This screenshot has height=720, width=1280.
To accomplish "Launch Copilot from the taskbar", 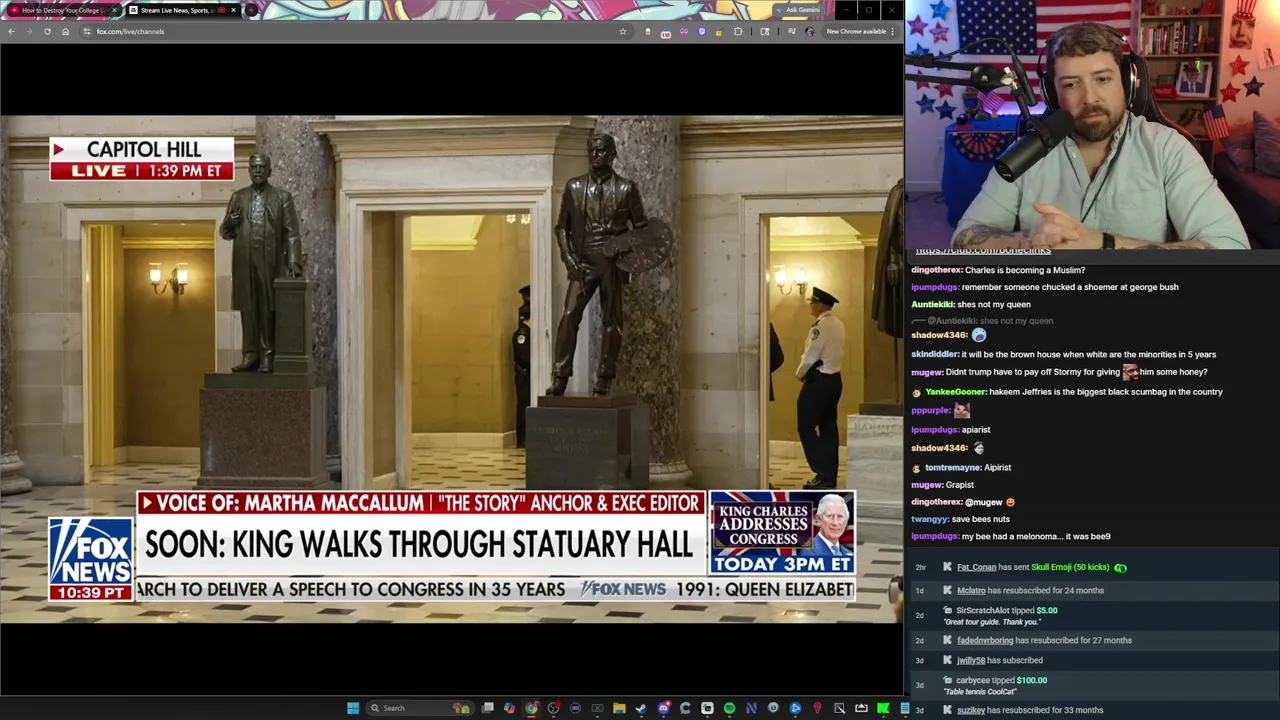I will (509, 708).
